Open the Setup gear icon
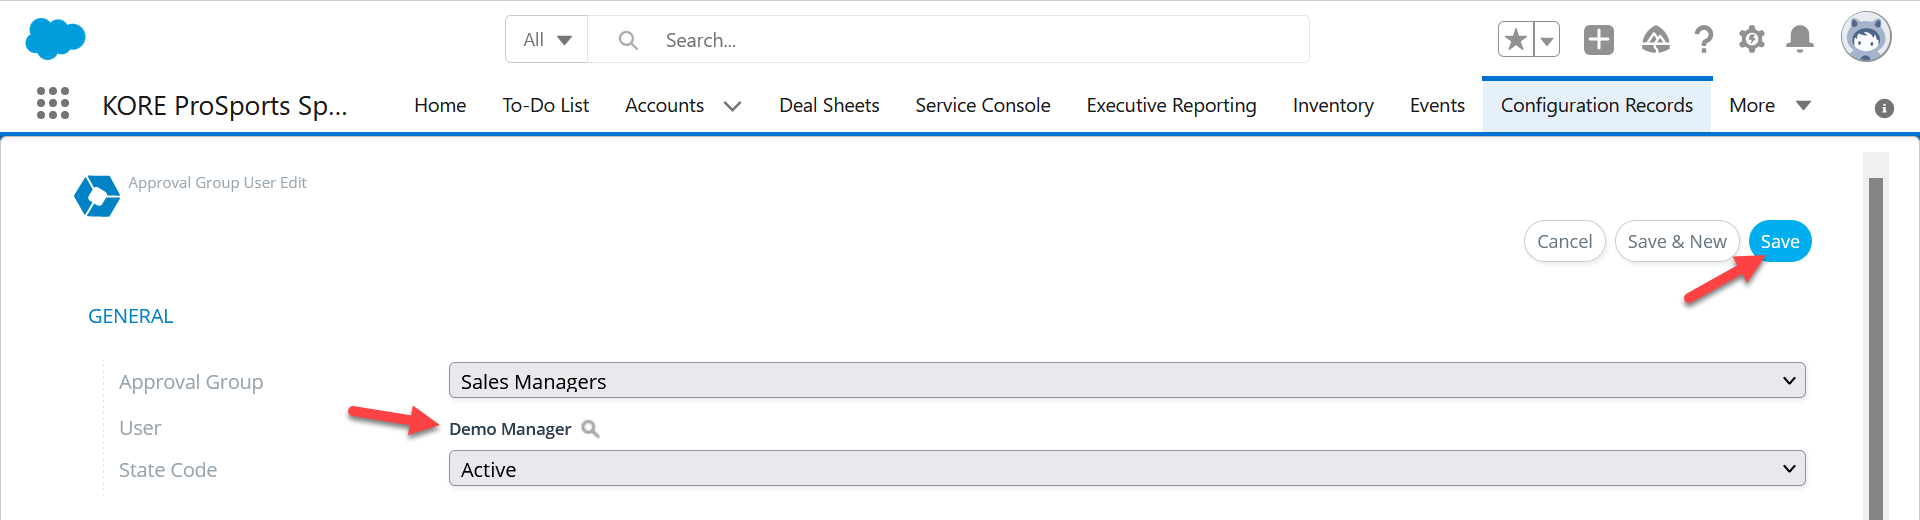This screenshot has width=1920, height=520. coord(1751,40)
